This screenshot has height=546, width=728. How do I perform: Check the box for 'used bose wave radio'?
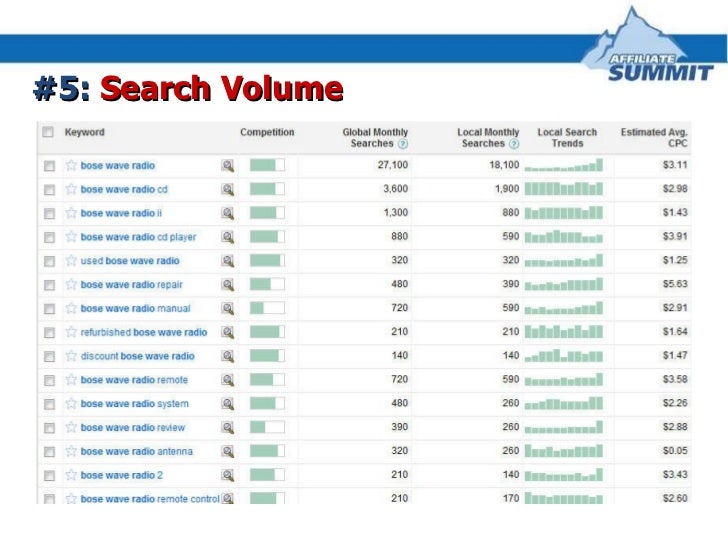click(49, 261)
